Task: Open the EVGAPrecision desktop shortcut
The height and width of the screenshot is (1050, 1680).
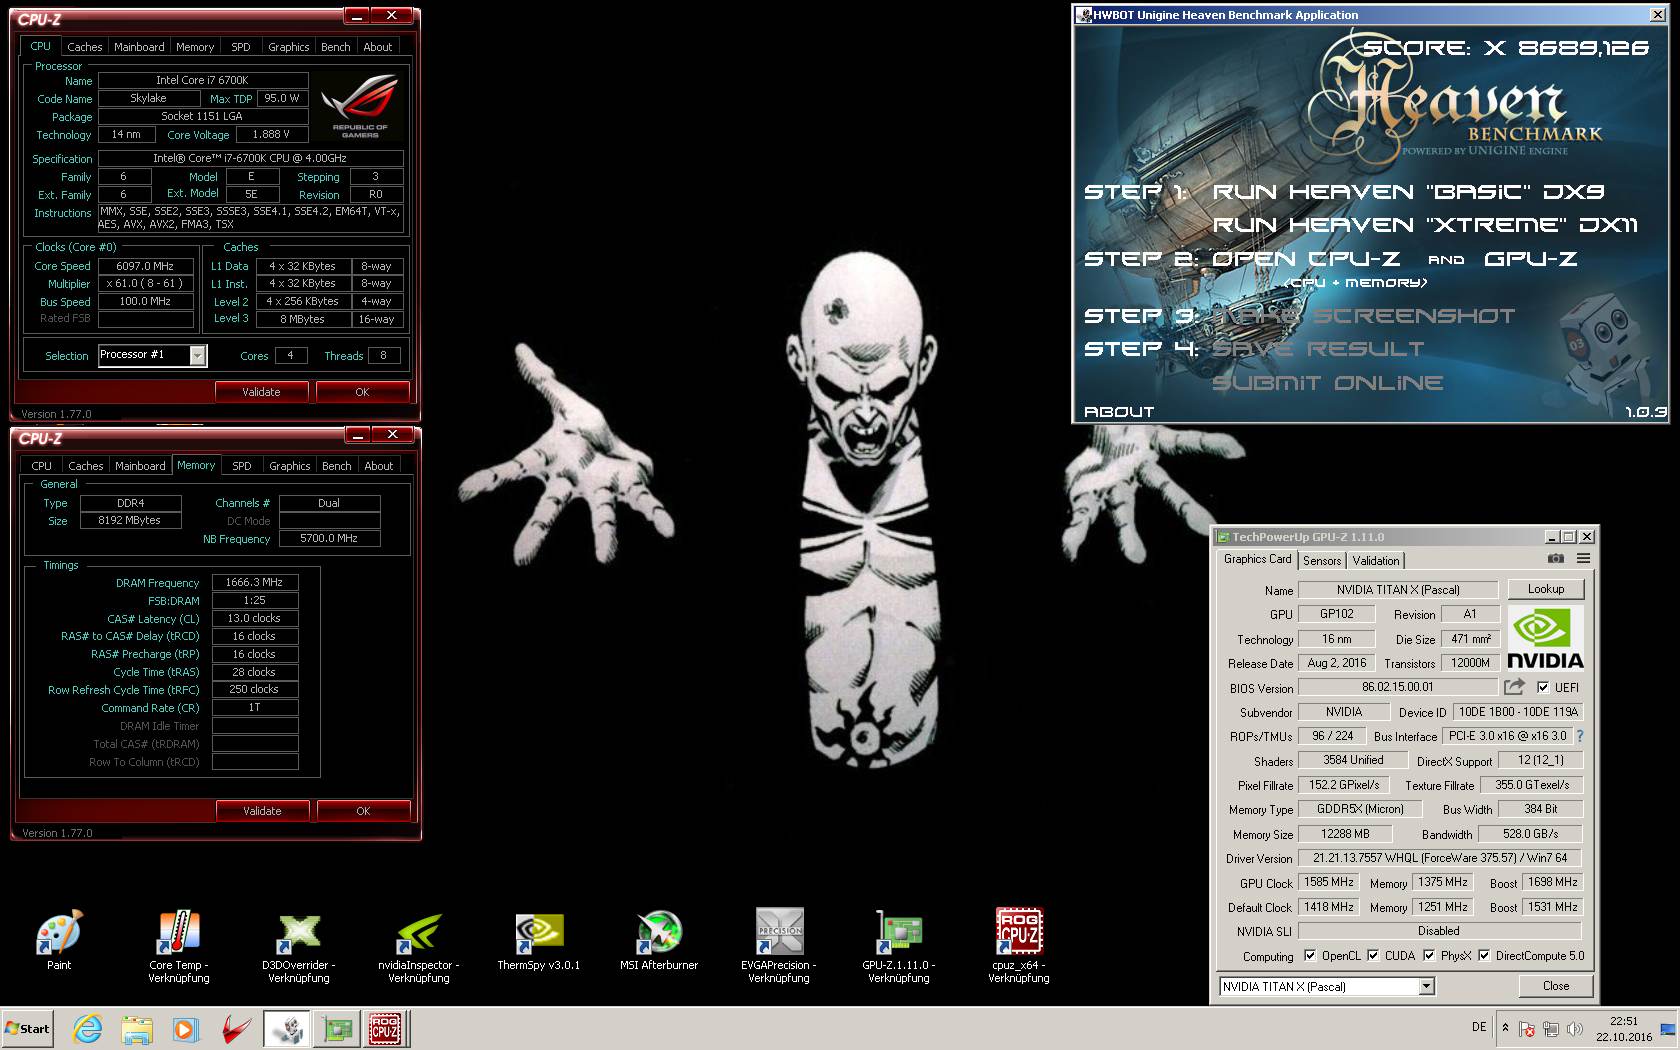Action: 779,946
